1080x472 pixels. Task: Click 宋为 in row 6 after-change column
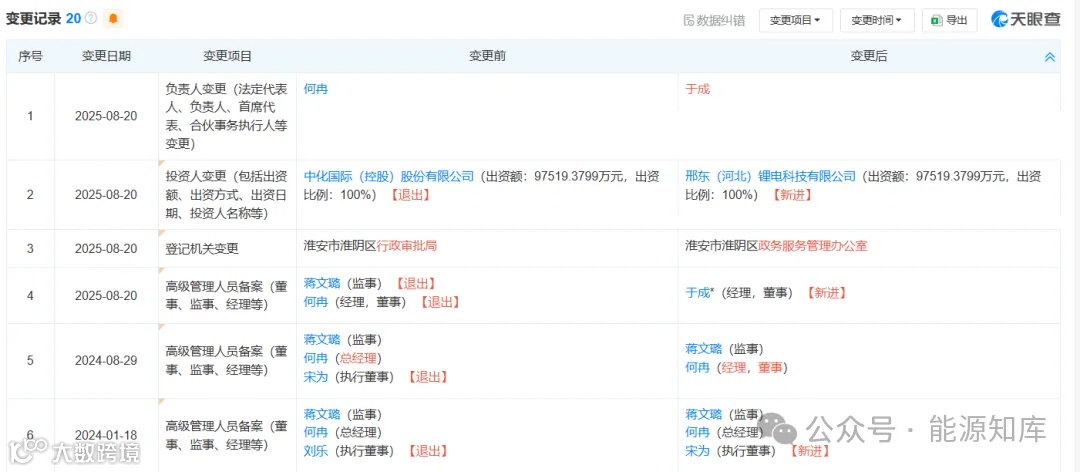pyautogui.click(x=697, y=451)
